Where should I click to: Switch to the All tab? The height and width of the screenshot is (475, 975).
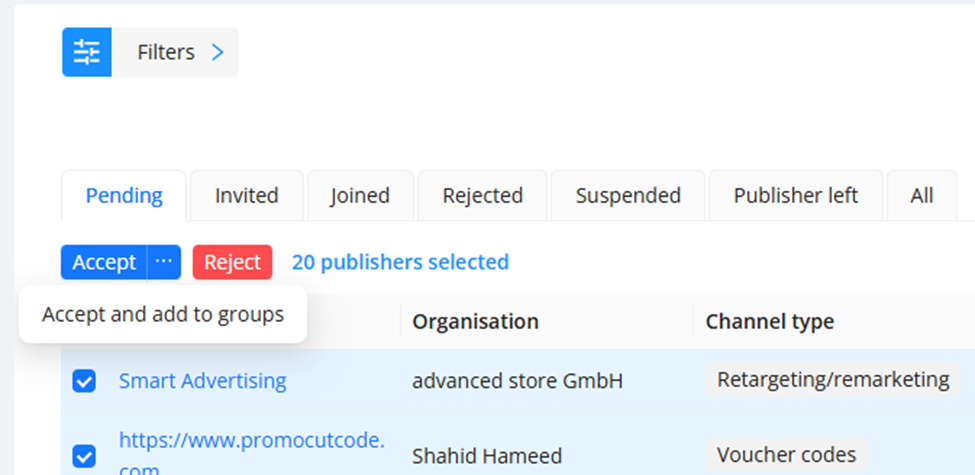coord(922,196)
